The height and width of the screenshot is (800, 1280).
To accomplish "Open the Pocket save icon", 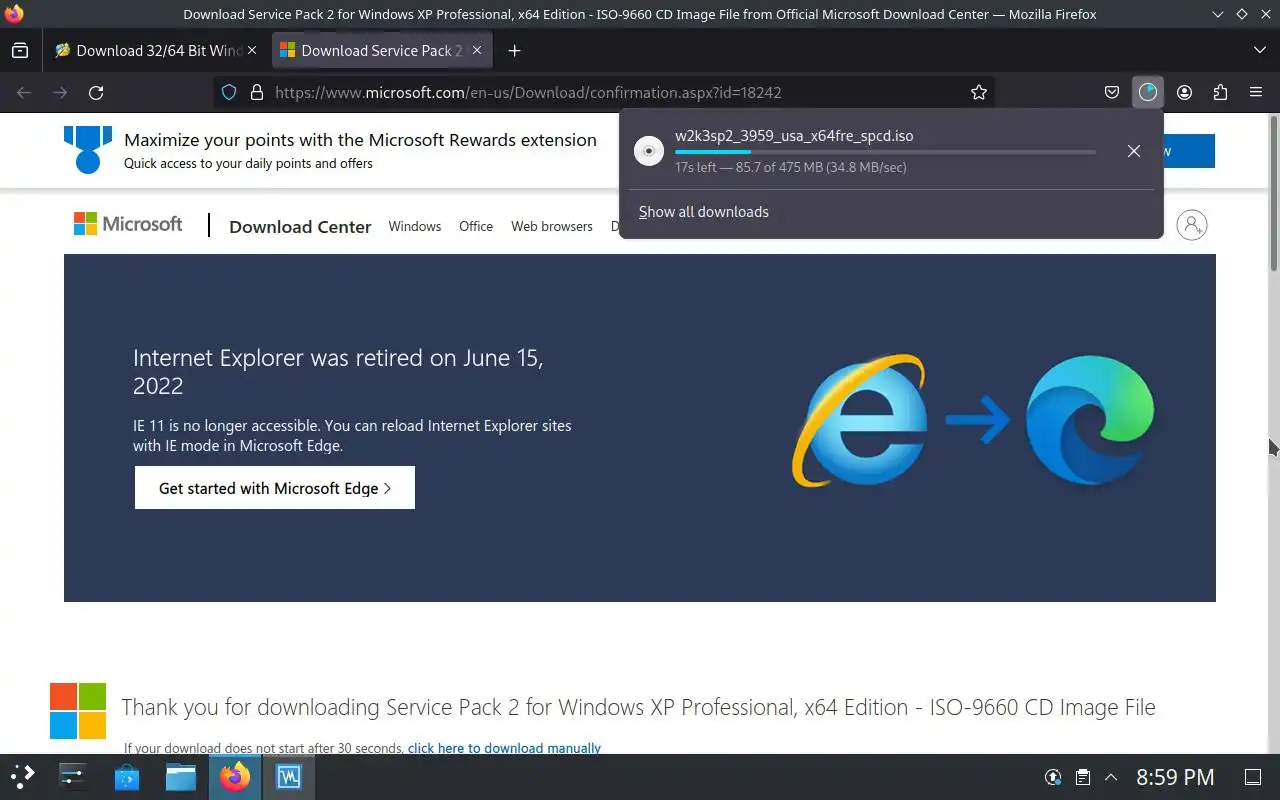I will click(1111, 92).
